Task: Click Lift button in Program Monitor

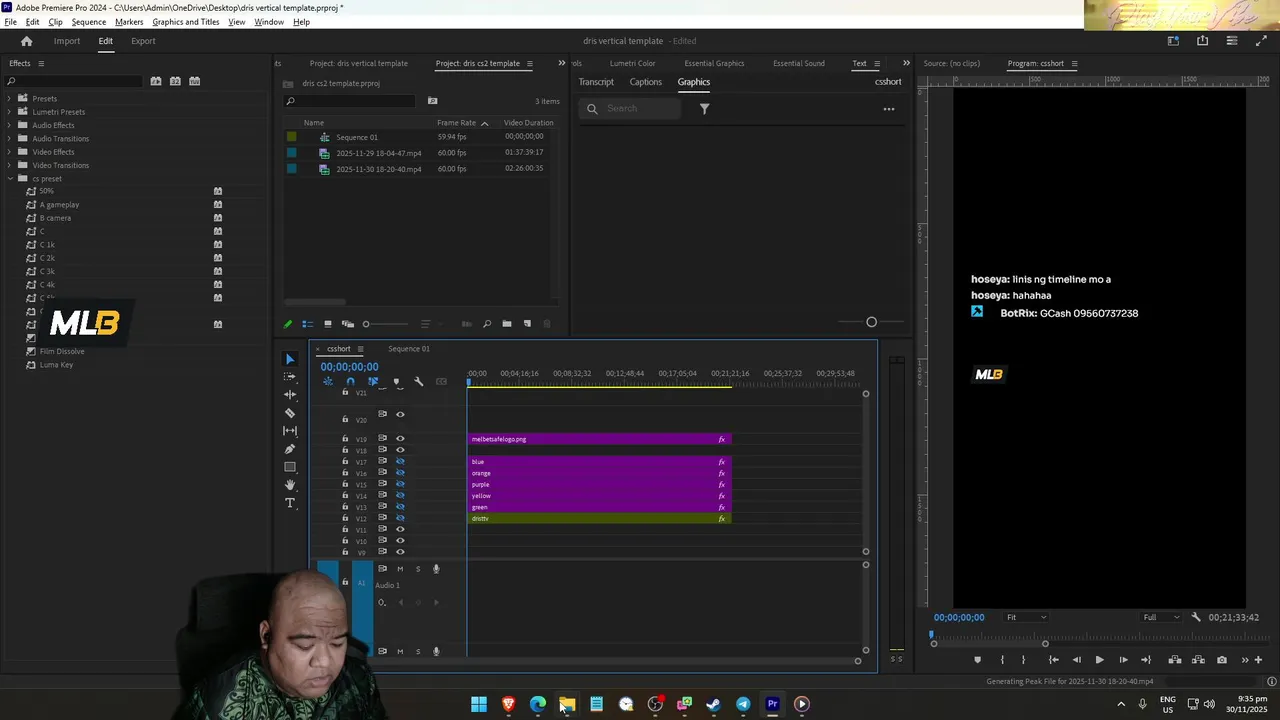Action: click(1175, 660)
